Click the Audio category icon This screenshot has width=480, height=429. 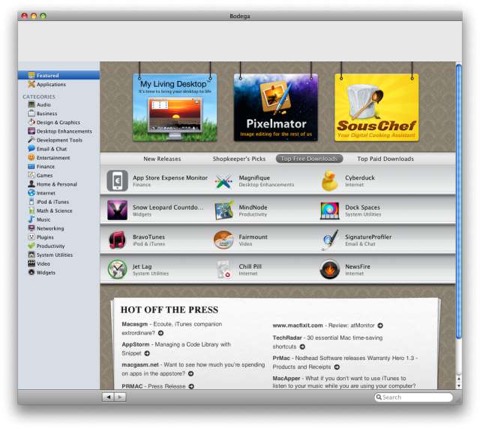pyautogui.click(x=31, y=104)
